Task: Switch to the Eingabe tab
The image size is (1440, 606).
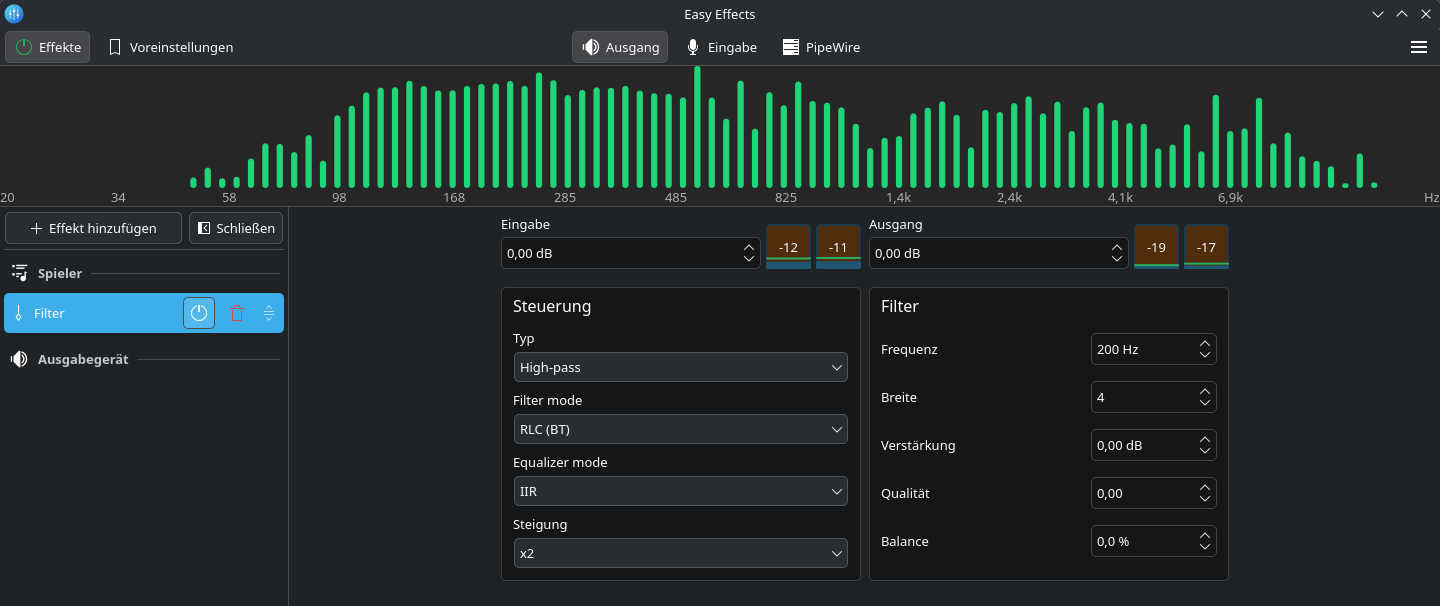Action: pyautogui.click(x=721, y=47)
